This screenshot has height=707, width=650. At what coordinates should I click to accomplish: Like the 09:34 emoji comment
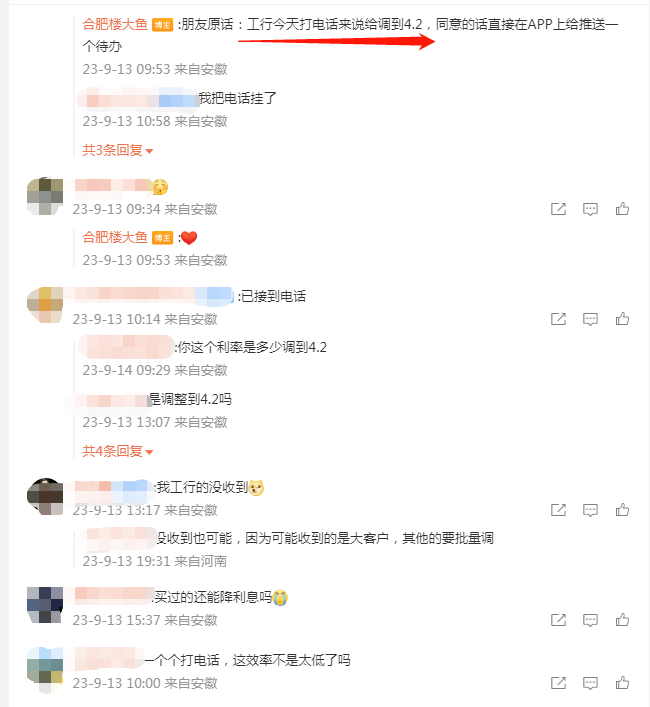[622, 209]
